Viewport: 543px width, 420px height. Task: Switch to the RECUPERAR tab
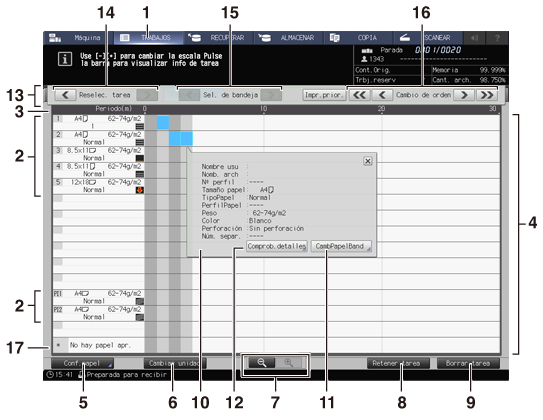click(x=219, y=38)
